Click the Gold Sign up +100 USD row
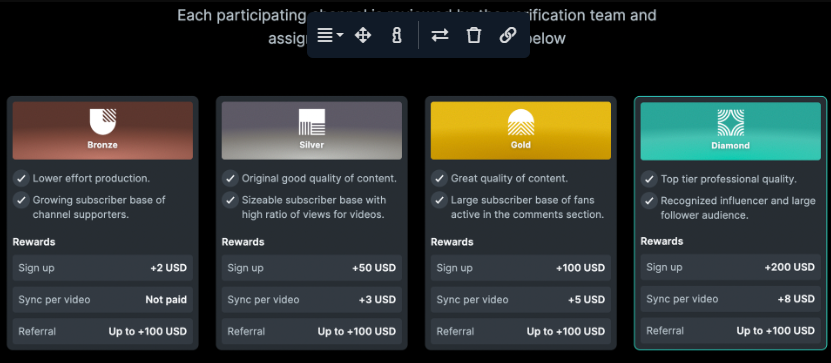 pyautogui.click(x=520, y=268)
